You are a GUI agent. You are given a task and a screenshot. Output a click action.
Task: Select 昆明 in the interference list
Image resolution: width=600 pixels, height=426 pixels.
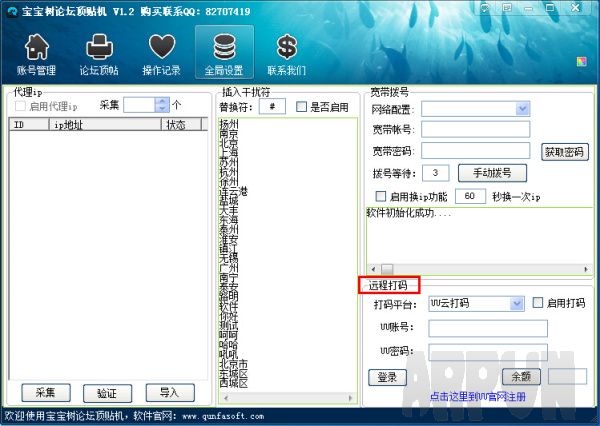(x=229, y=296)
